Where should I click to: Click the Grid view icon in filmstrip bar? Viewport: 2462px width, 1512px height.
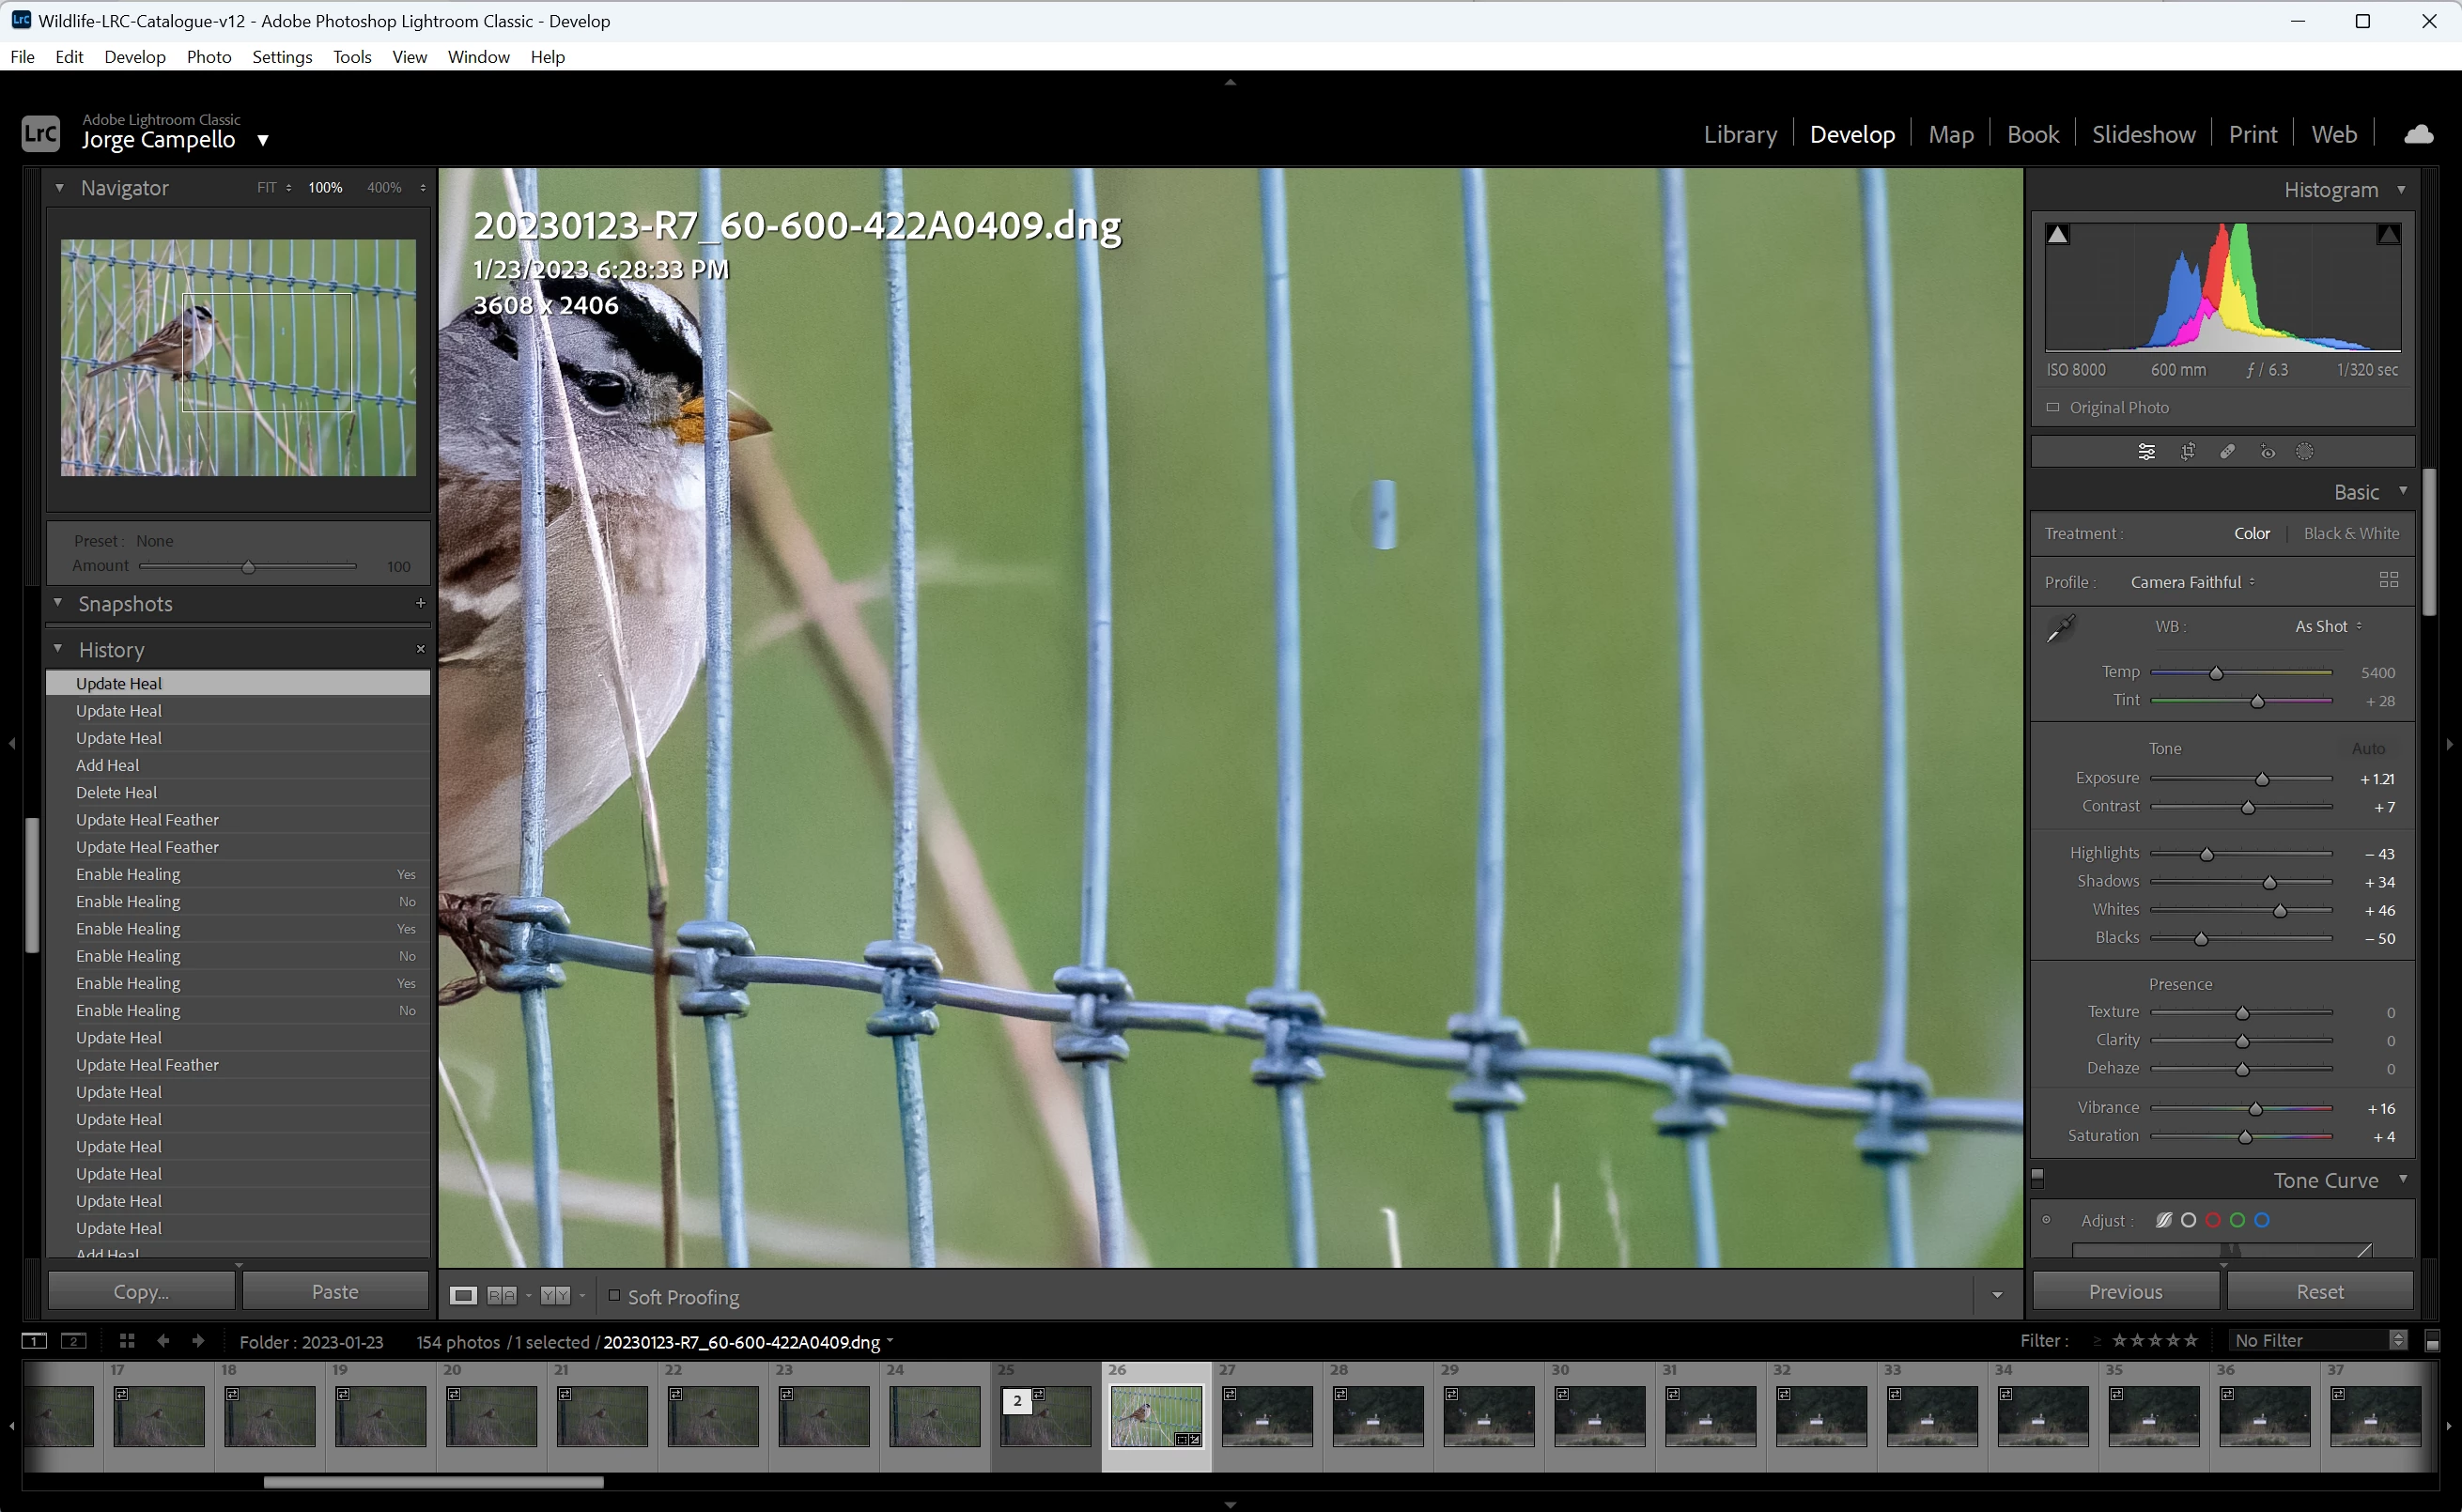(x=127, y=1341)
